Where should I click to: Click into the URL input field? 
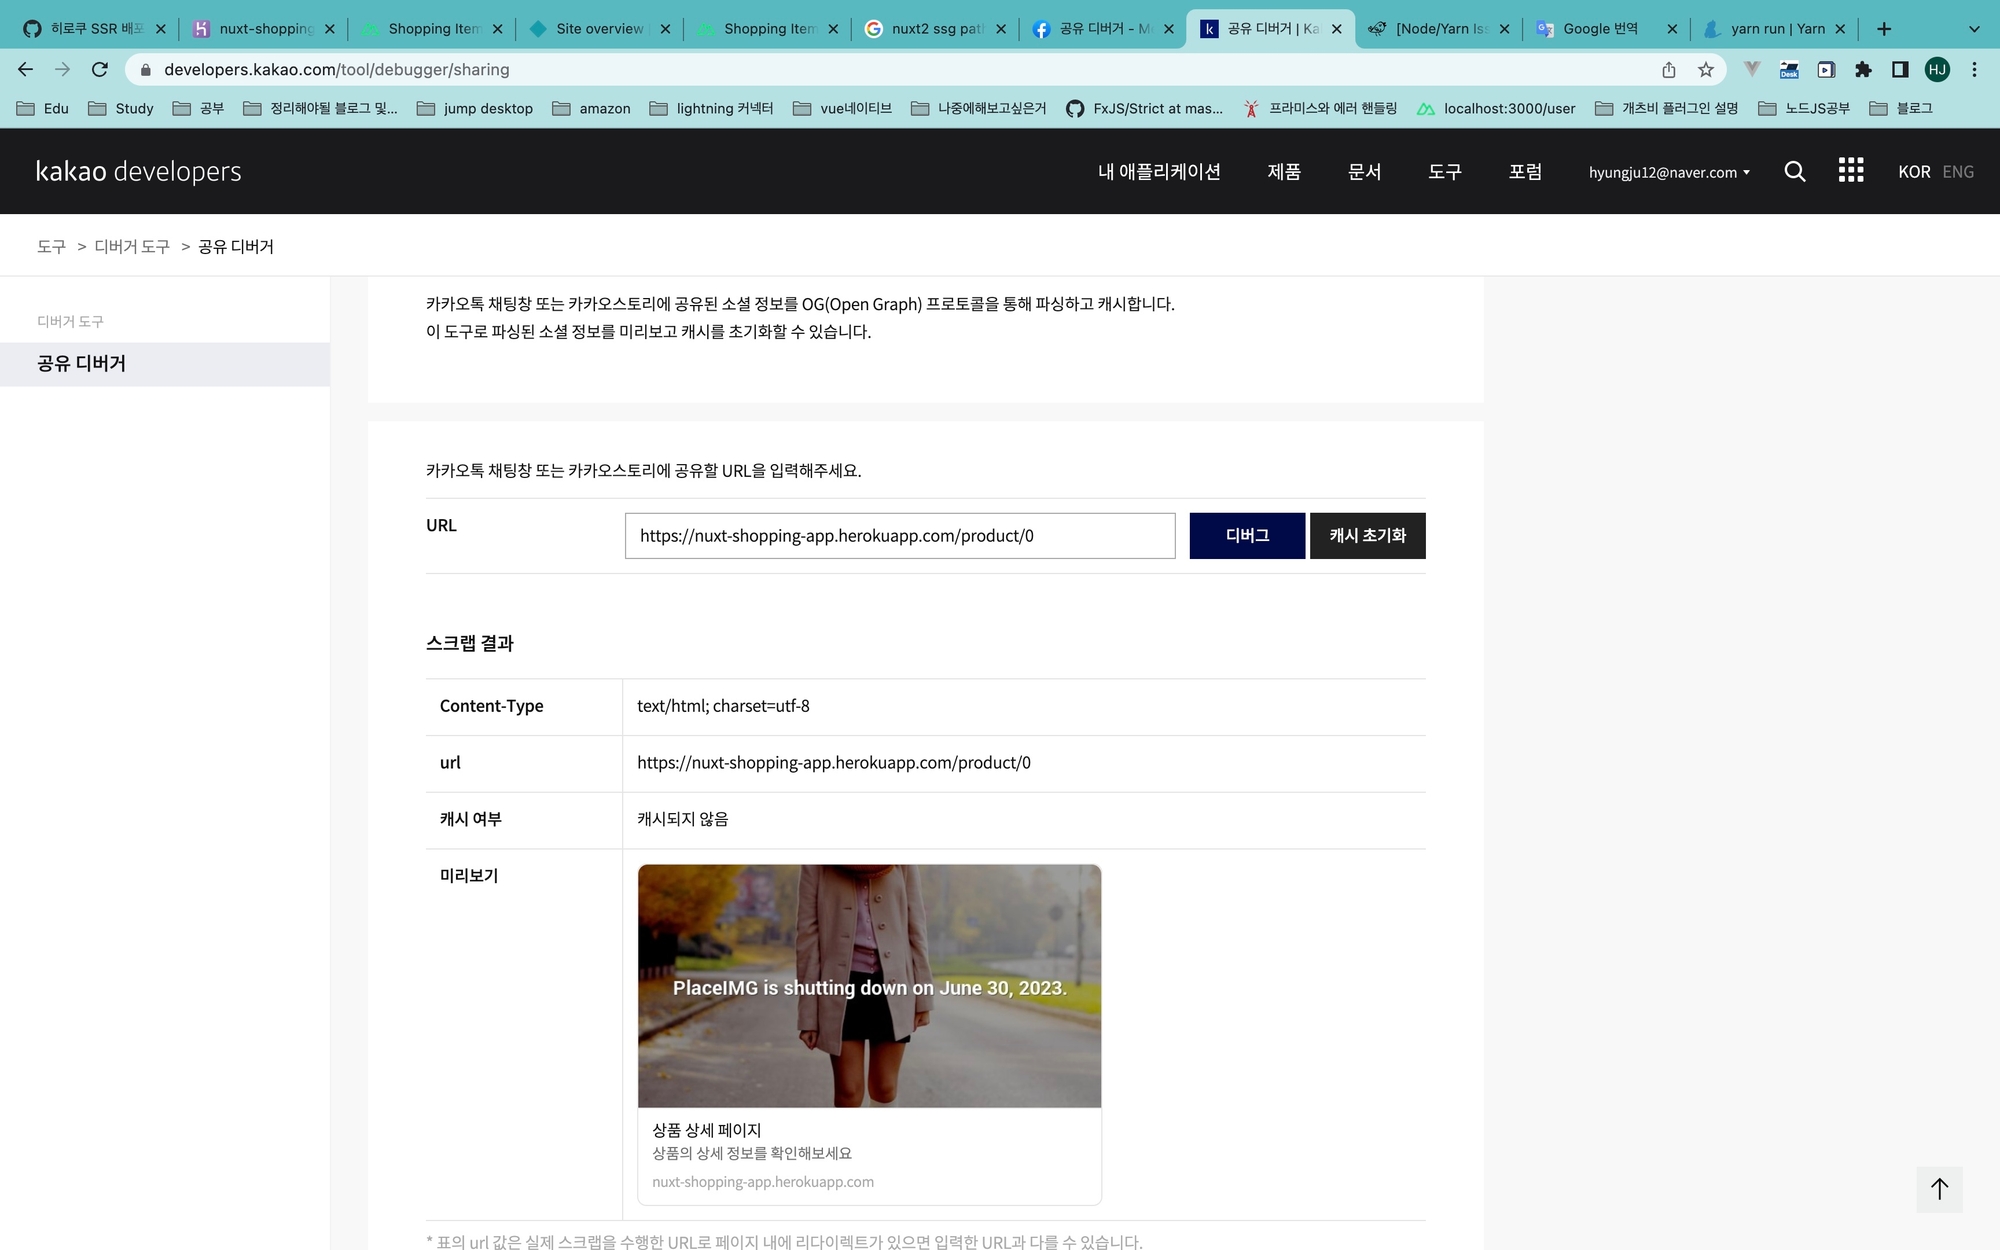point(900,536)
